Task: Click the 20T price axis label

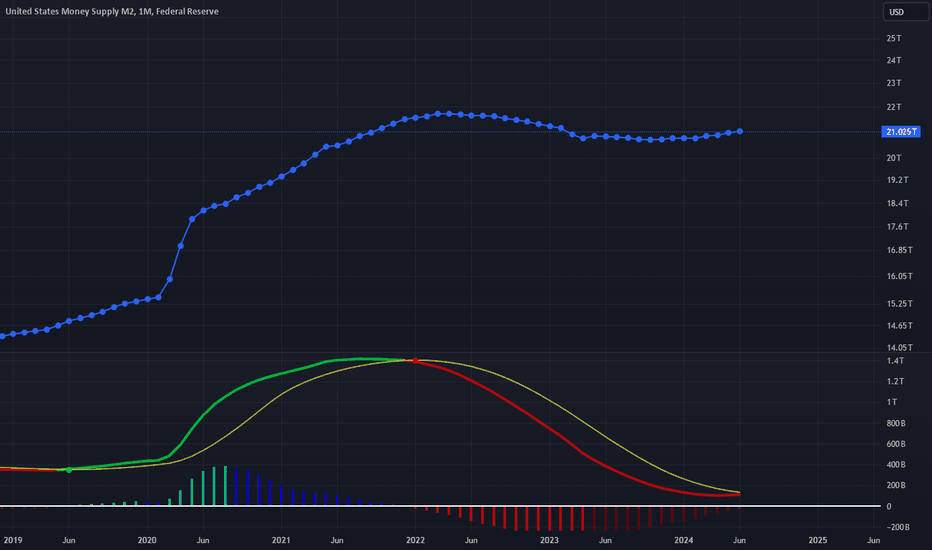Action: tap(894, 158)
